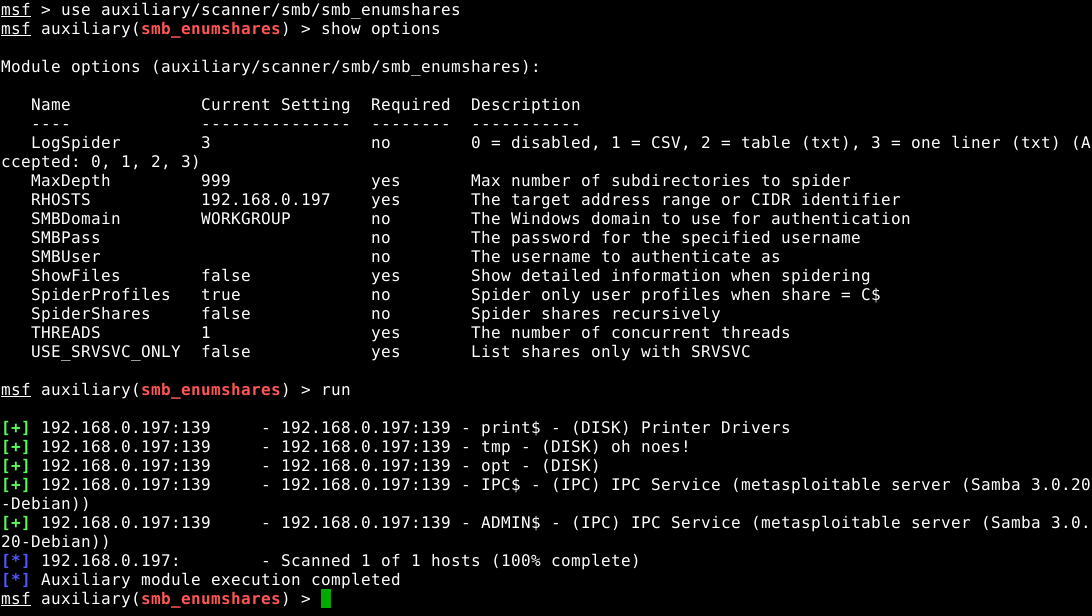
Task: Click the SMBUser option name
Action: [65, 257]
